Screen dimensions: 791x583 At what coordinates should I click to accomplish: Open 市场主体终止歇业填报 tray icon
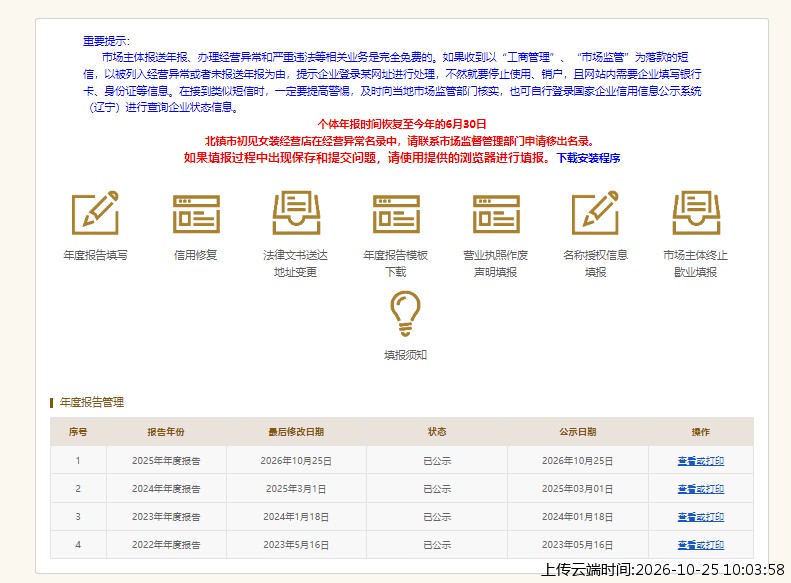point(696,213)
